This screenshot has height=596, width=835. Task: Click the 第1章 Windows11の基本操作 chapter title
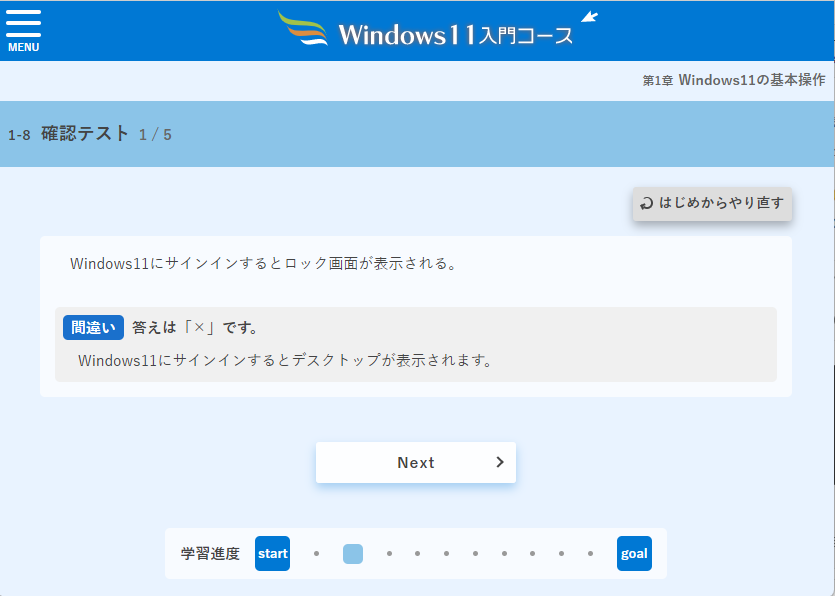tap(734, 80)
